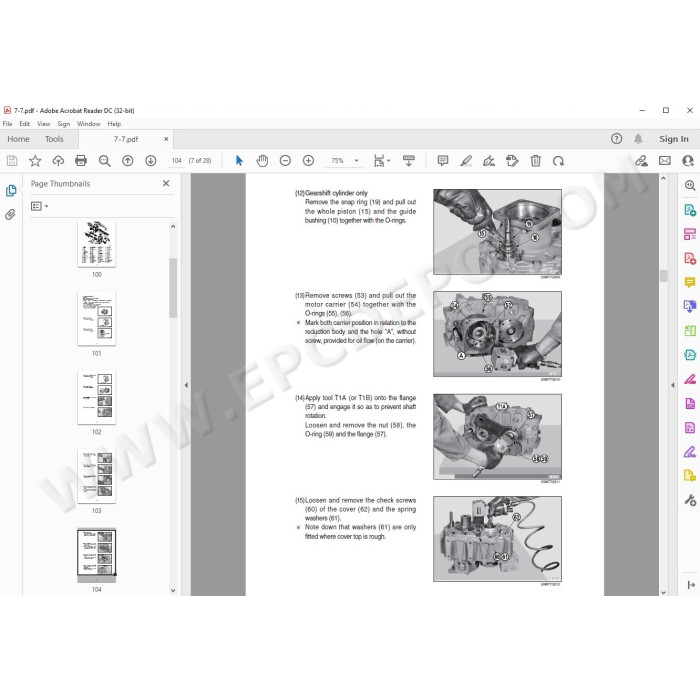Open the Attachments paperclip panel
700x700 pixels.
pos(10,215)
